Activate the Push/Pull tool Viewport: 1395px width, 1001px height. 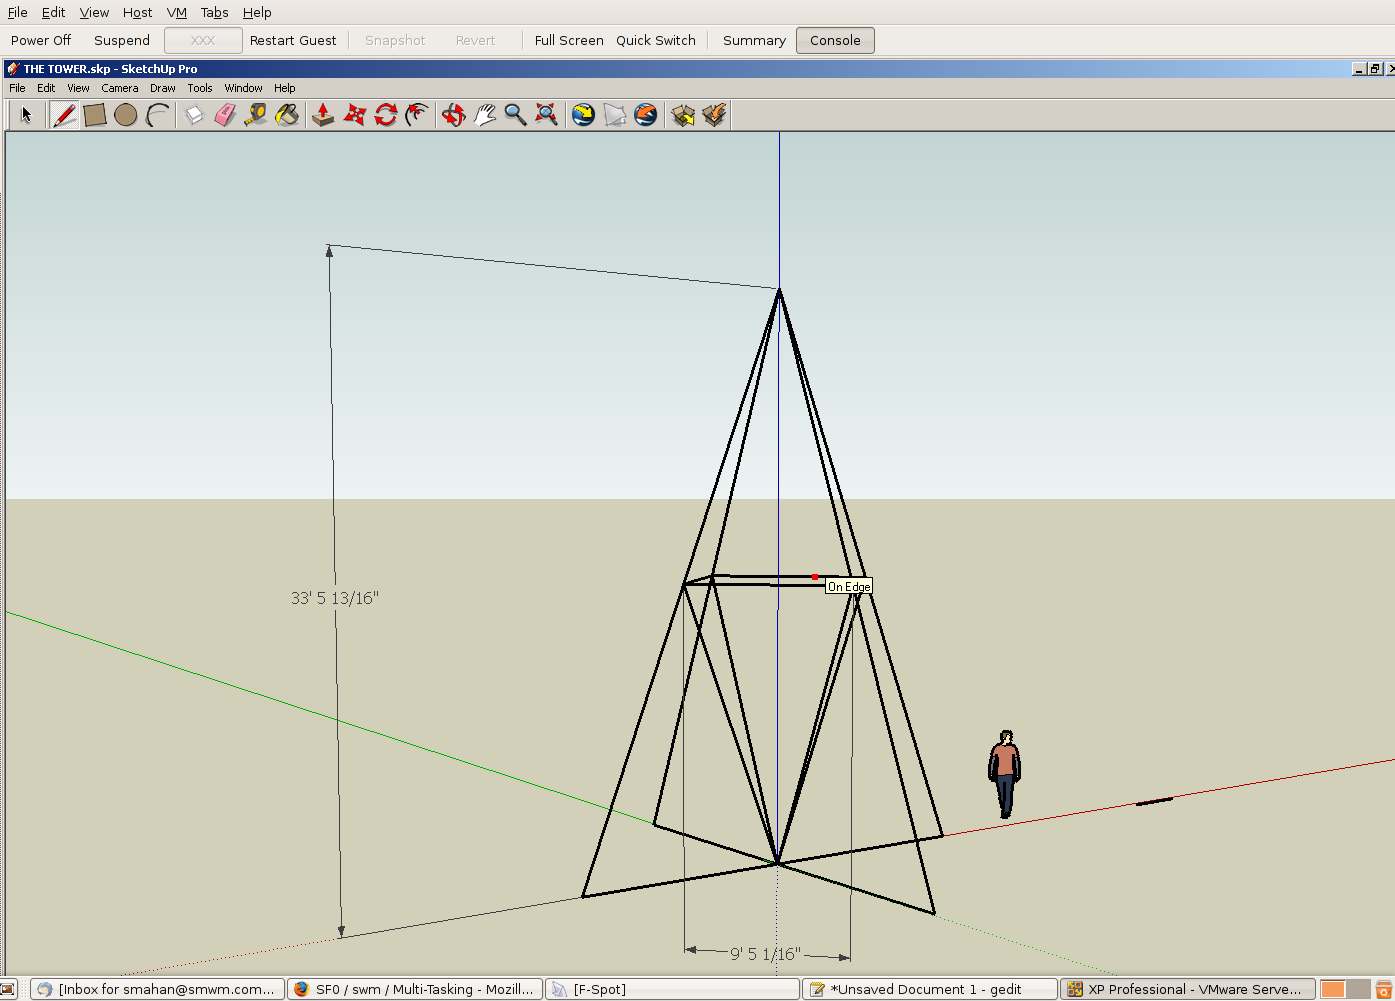point(323,115)
